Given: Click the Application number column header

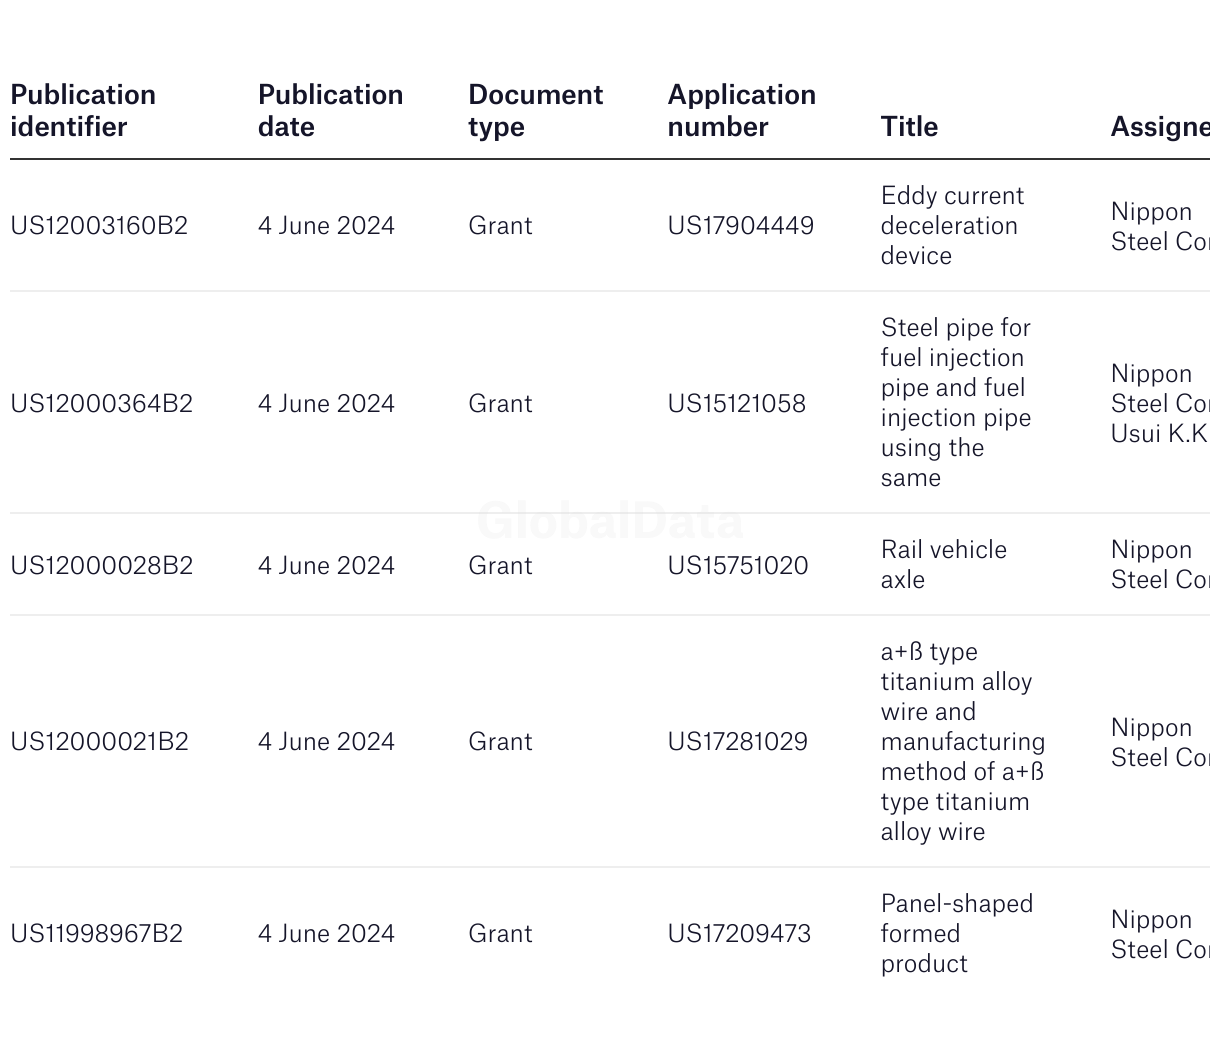Looking at the screenshot, I should pyautogui.click(x=742, y=111).
